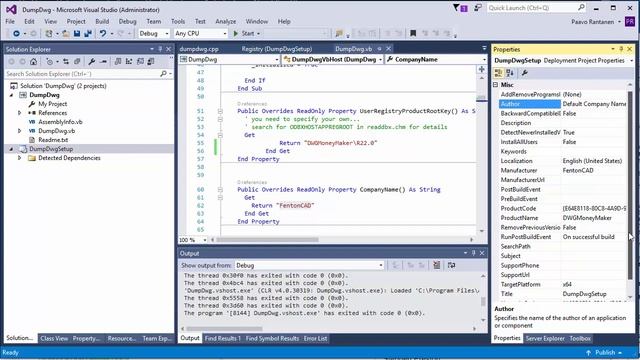The height and width of the screenshot is (360, 640).
Task: Click the New Project toolbar icon
Action: [x=49, y=33]
